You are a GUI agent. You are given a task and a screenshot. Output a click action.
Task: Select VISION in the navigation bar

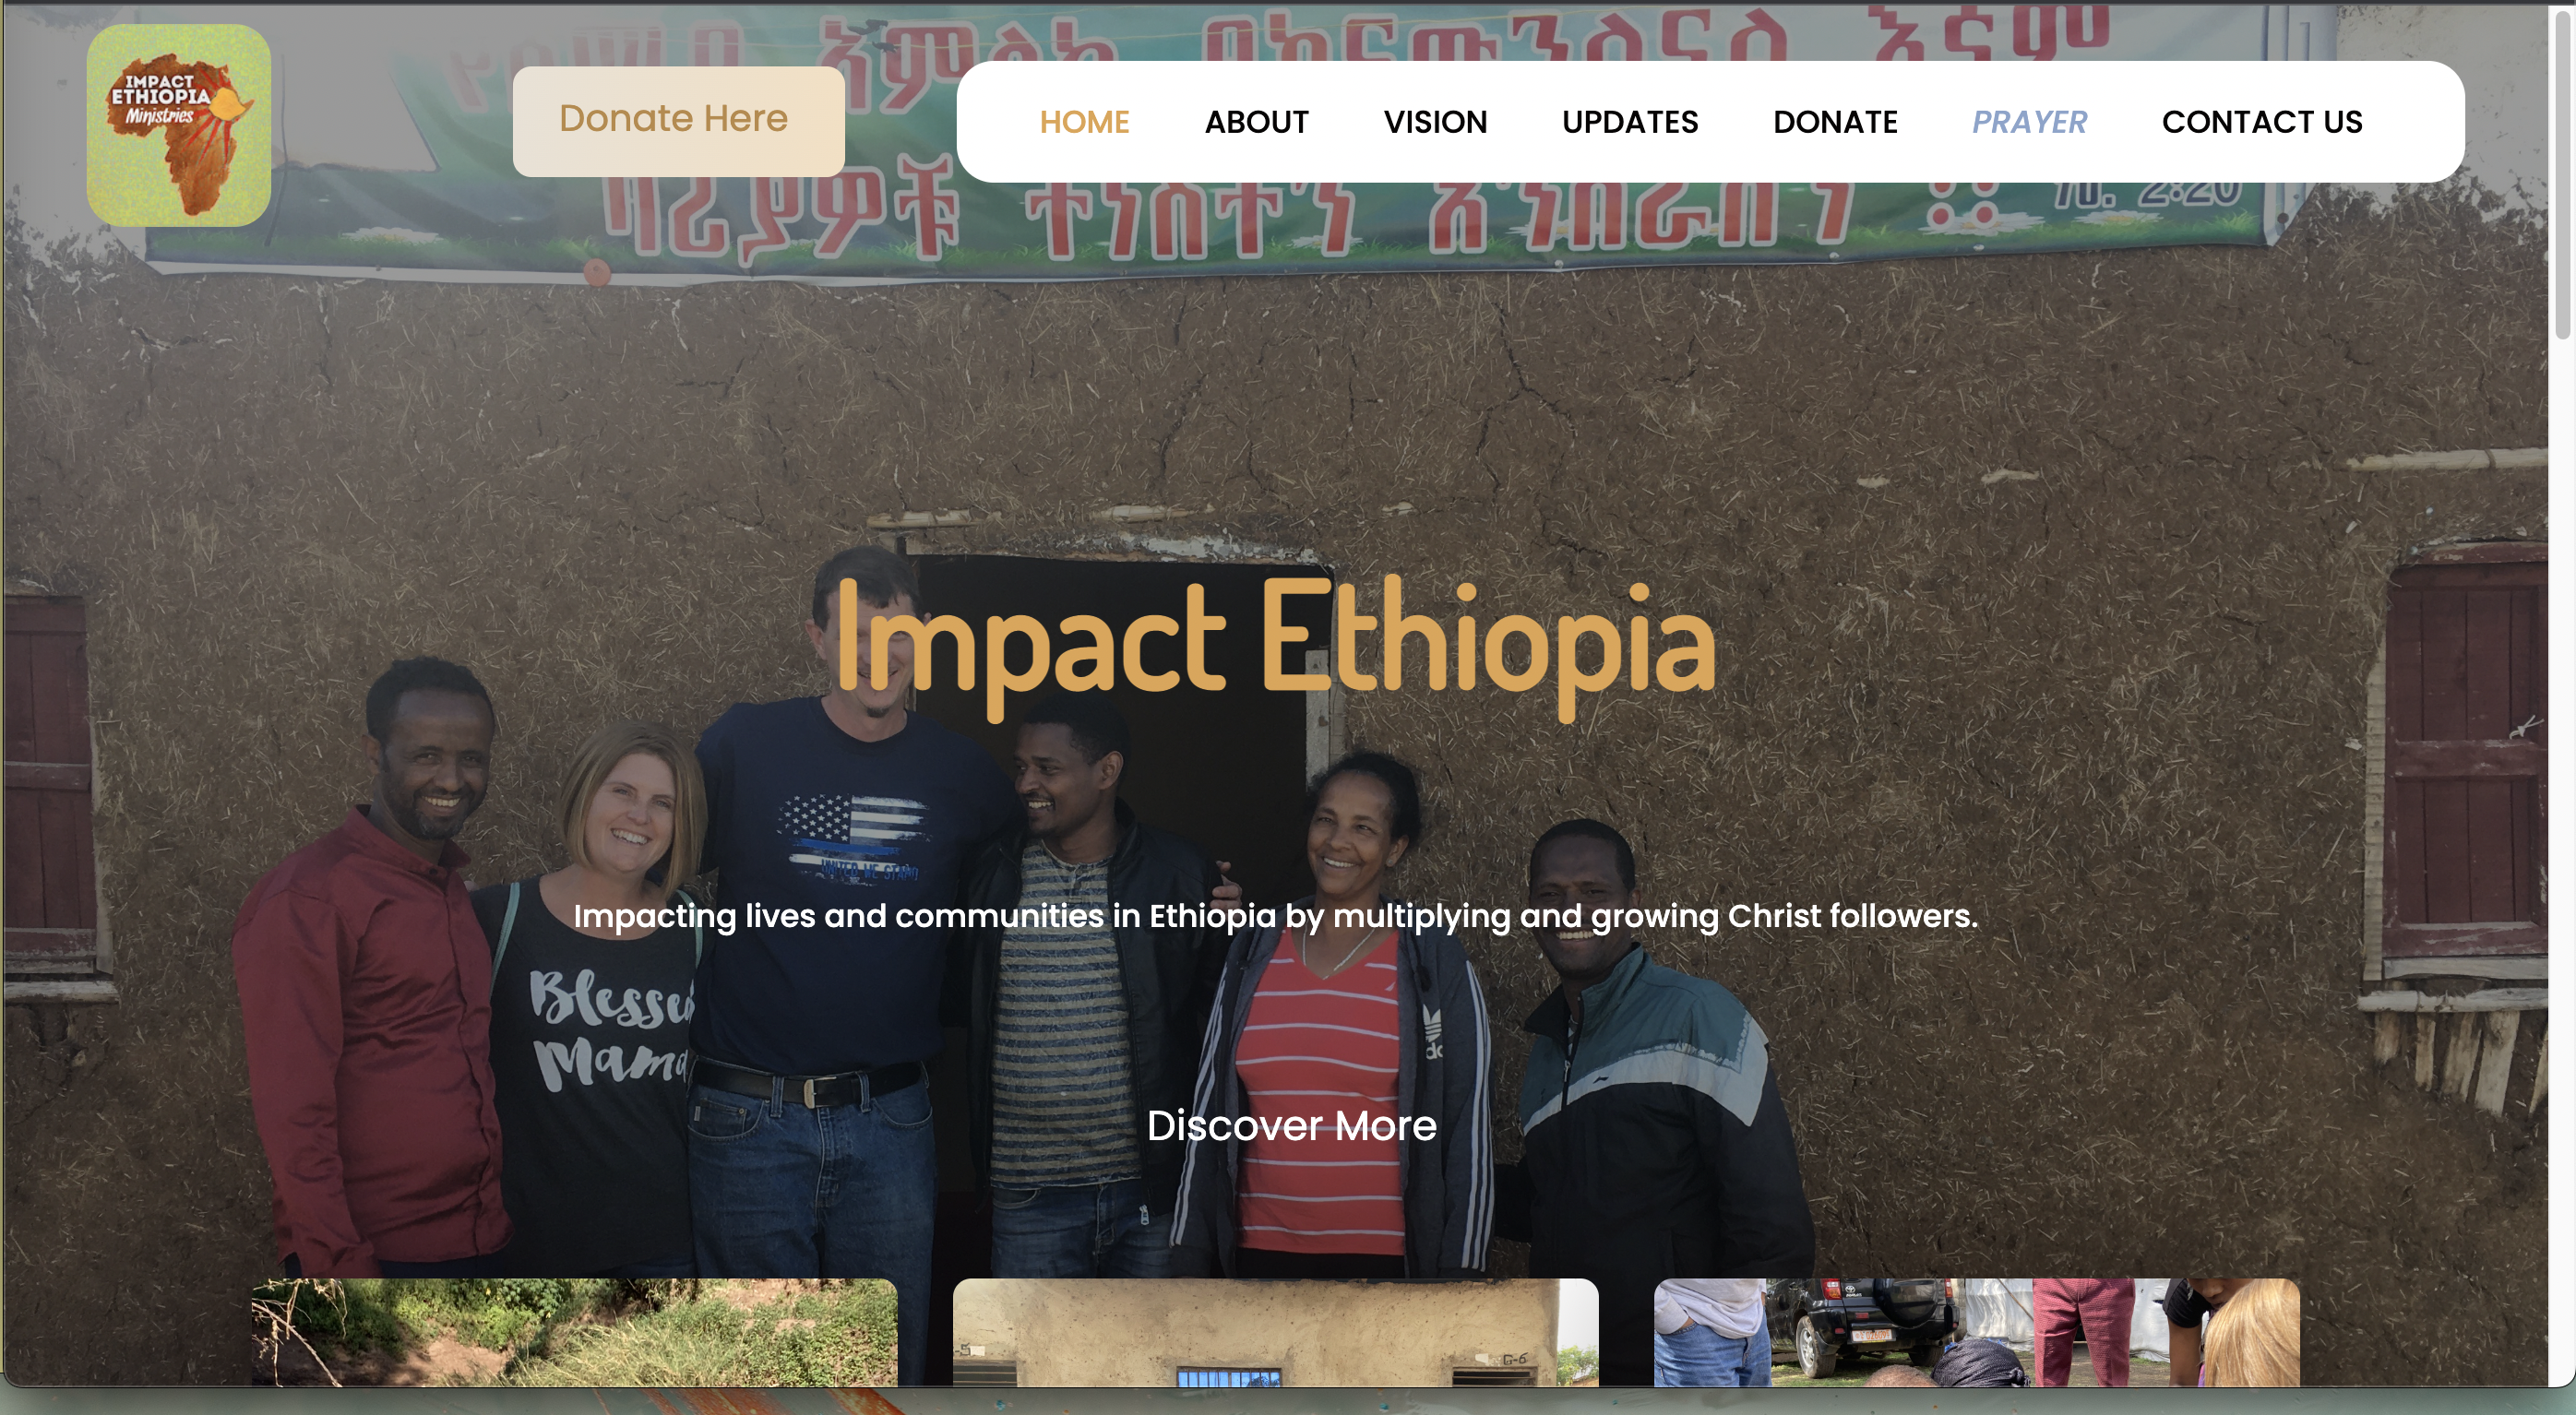coord(1435,122)
